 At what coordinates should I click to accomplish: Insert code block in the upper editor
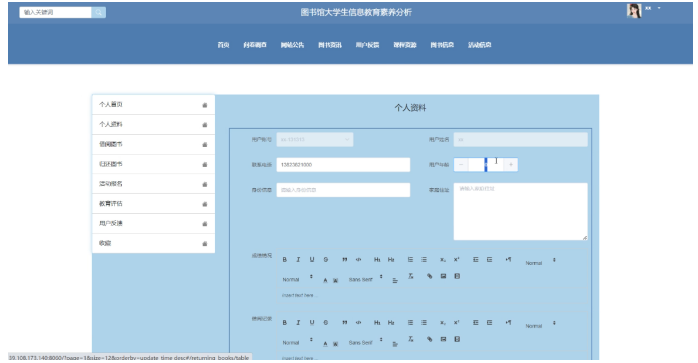[358, 260]
